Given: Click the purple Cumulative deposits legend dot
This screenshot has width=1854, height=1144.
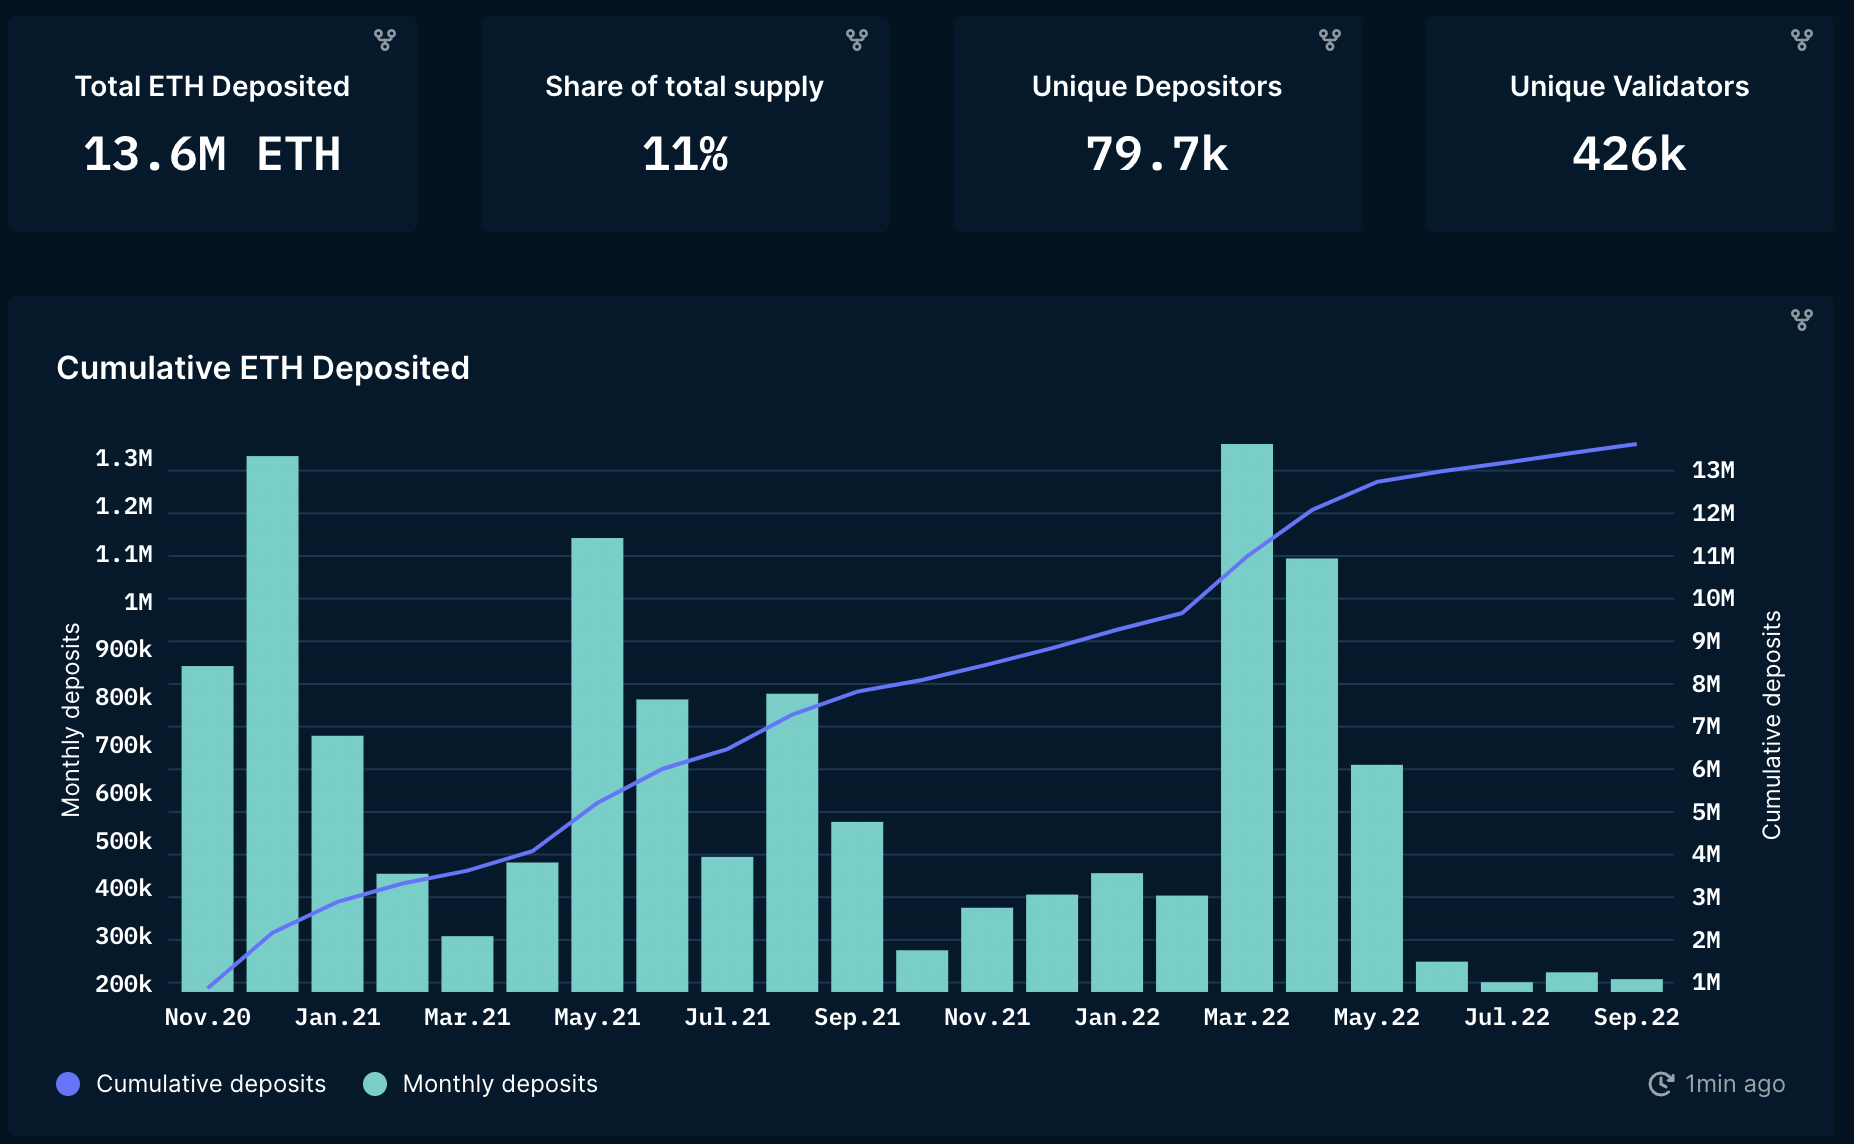Looking at the screenshot, I should [x=68, y=1084].
